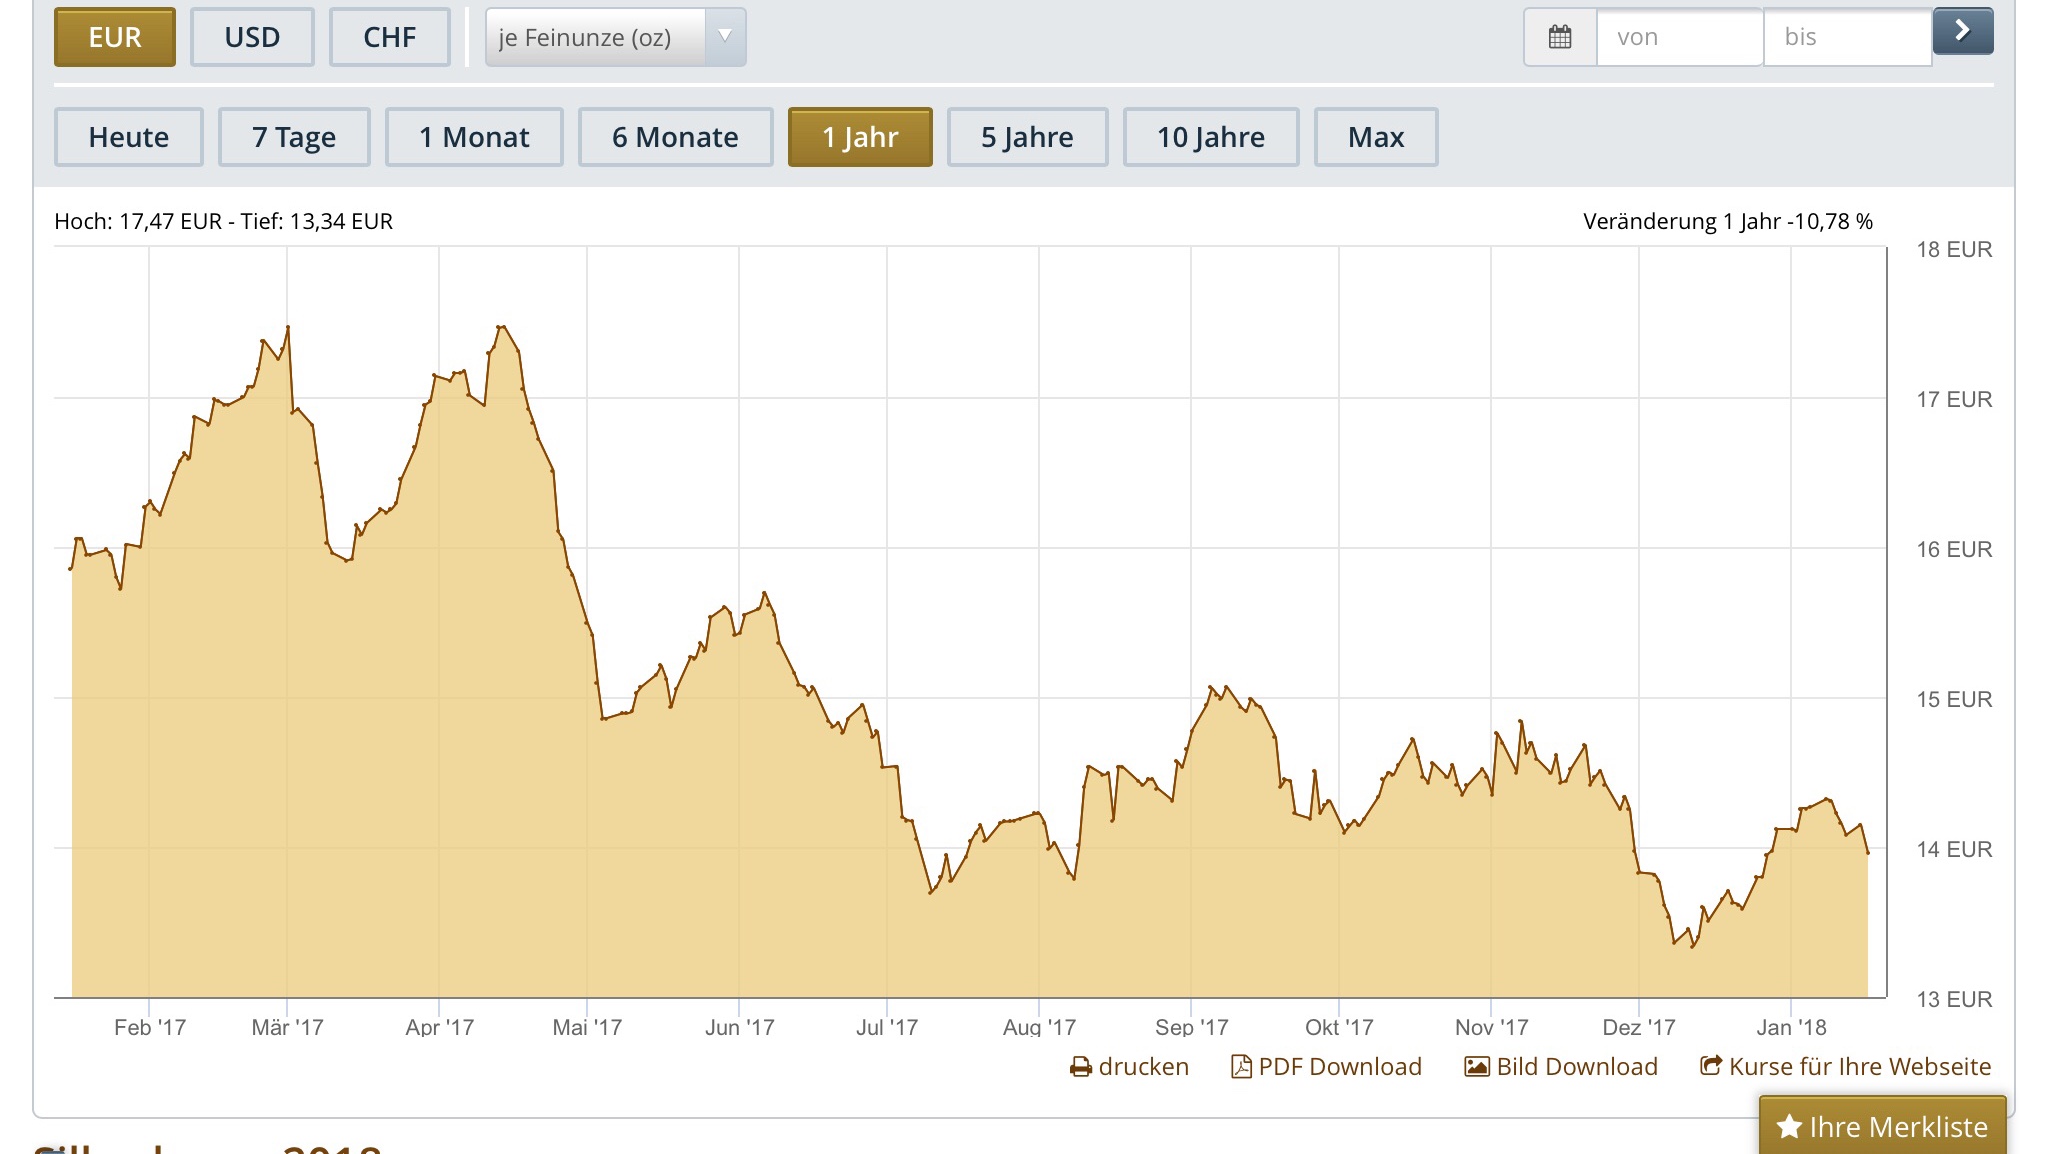Show the 5 Jahre chart range
The width and height of the screenshot is (2048, 1154).
(x=1027, y=137)
